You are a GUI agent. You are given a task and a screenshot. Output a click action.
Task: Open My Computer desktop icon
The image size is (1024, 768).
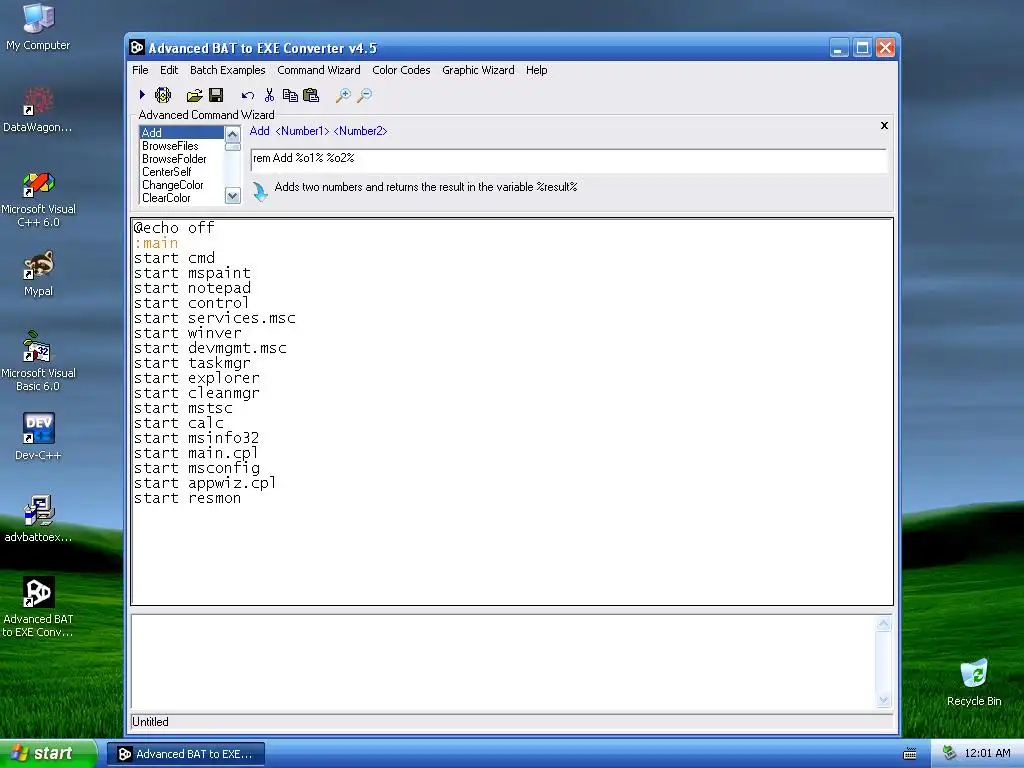tap(38, 27)
